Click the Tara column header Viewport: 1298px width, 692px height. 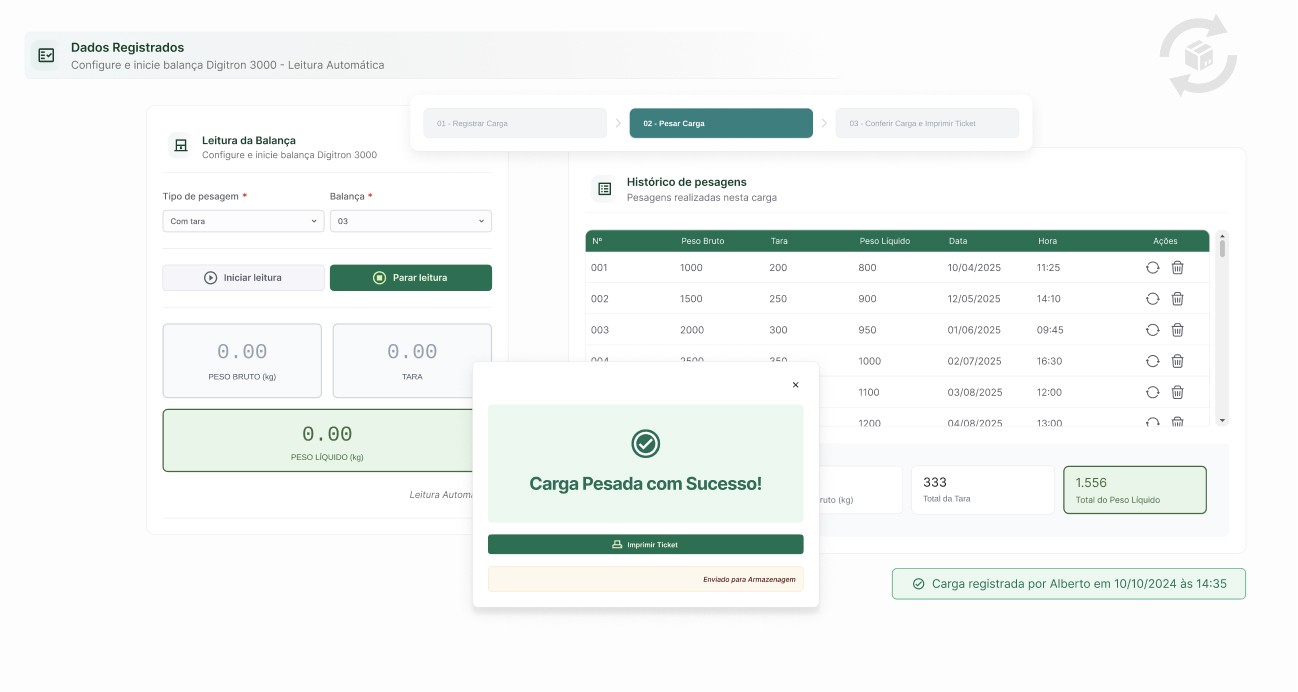(x=779, y=241)
